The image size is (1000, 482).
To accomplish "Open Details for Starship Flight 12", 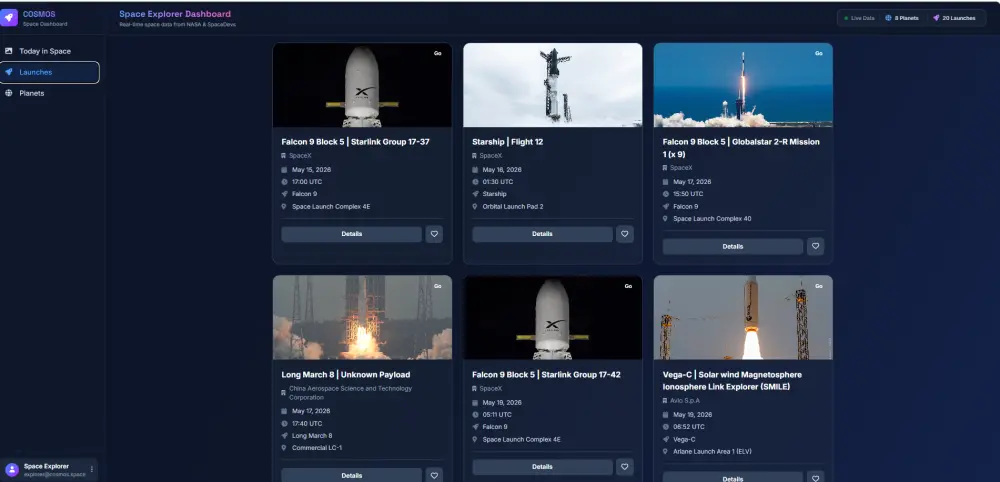I will coord(542,234).
